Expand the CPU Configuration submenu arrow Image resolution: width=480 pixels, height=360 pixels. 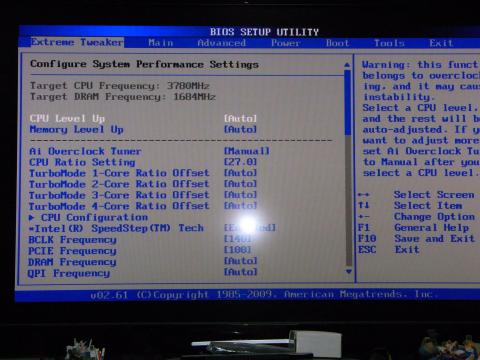point(32,218)
